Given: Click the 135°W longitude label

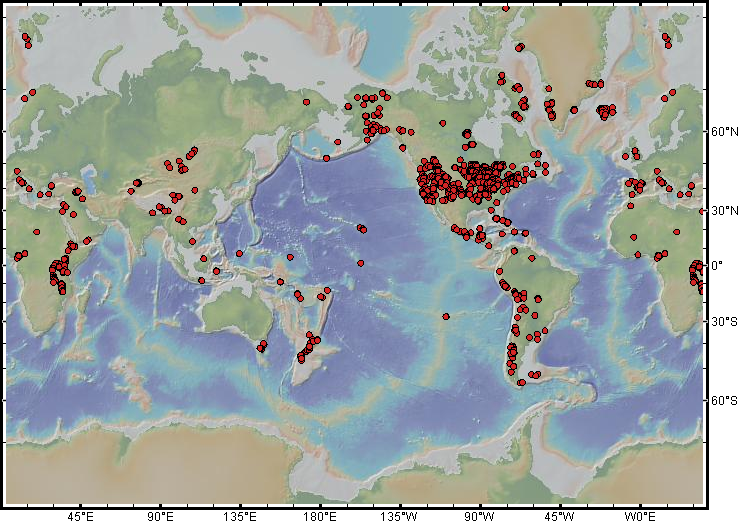Looking at the screenshot, I should click(400, 517).
